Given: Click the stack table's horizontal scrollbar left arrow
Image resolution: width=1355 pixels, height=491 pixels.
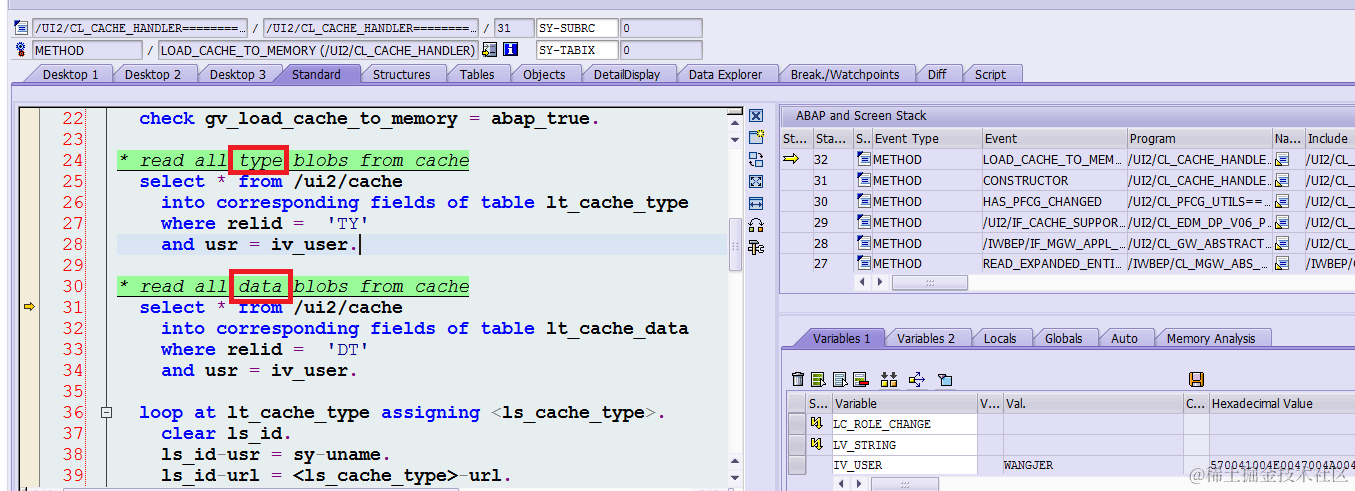Looking at the screenshot, I should 863,283.
